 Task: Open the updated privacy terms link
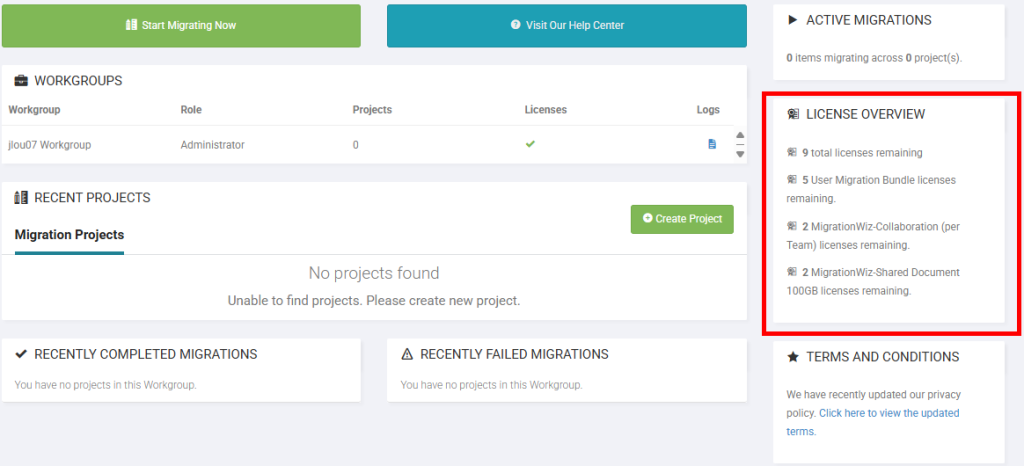click(872, 422)
